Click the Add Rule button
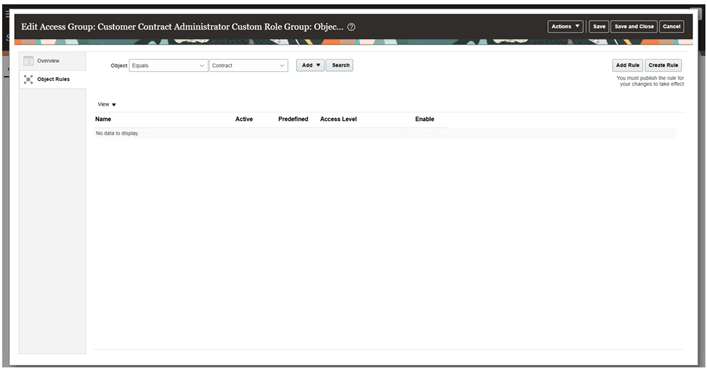 tap(628, 65)
